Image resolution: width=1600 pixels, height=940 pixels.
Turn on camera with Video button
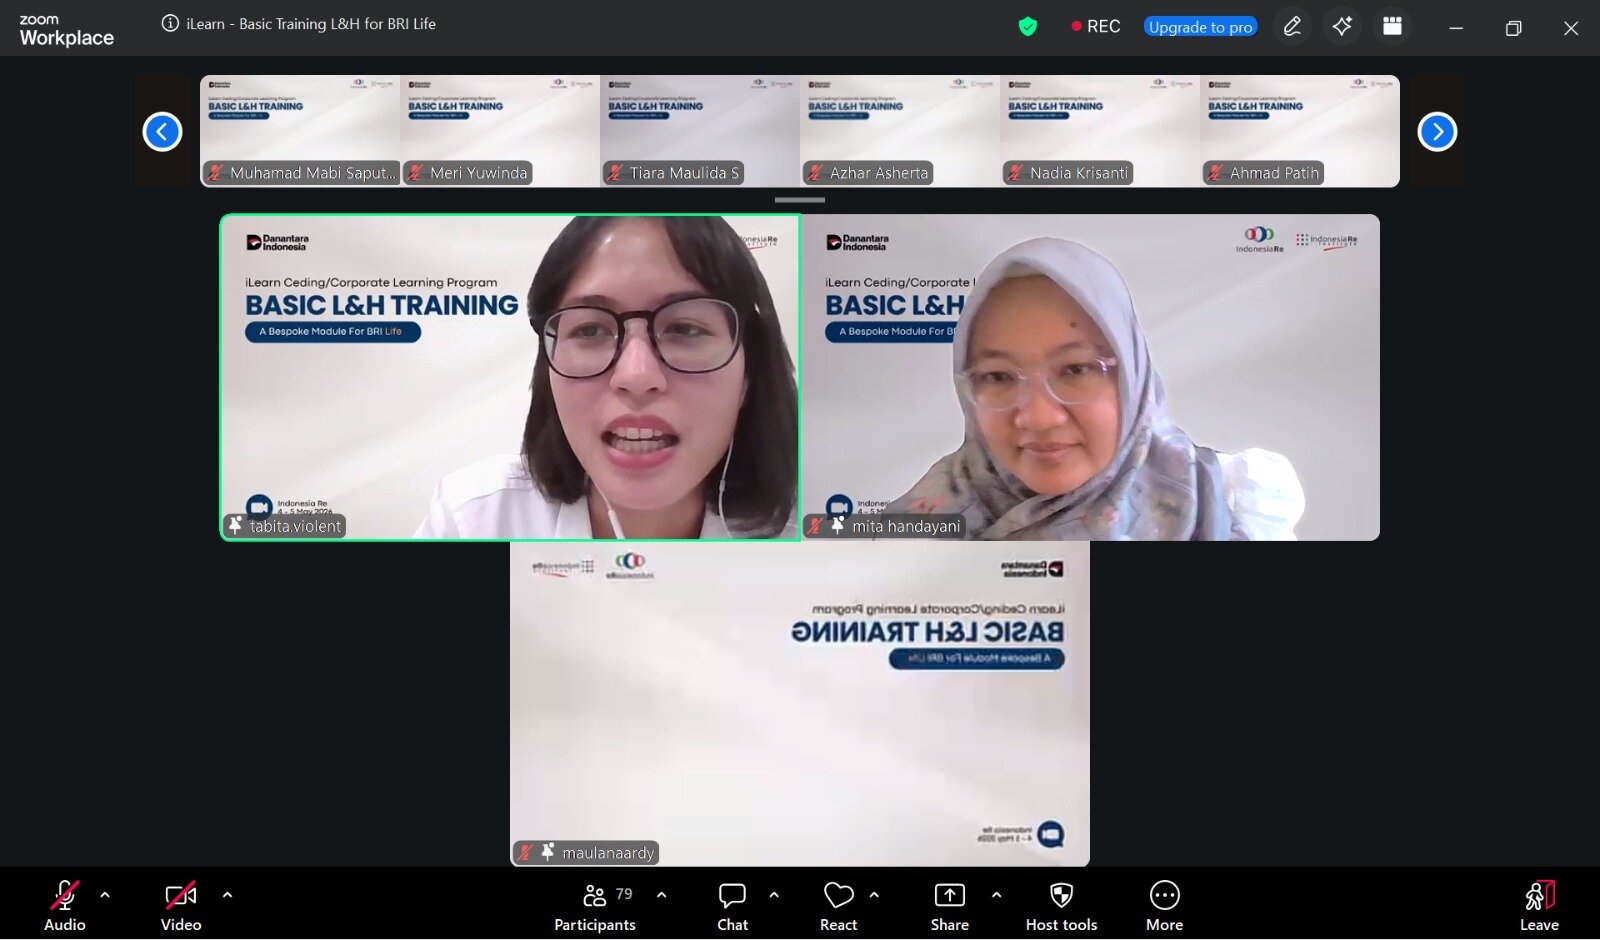(181, 906)
